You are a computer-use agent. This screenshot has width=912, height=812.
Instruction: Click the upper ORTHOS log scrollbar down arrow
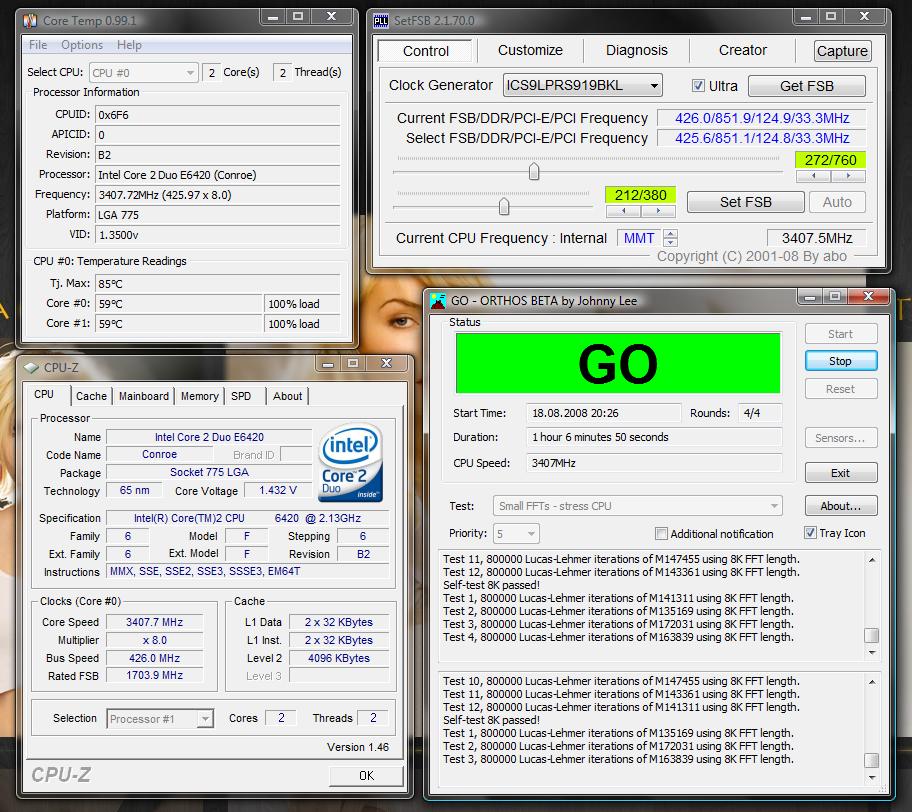click(x=872, y=653)
